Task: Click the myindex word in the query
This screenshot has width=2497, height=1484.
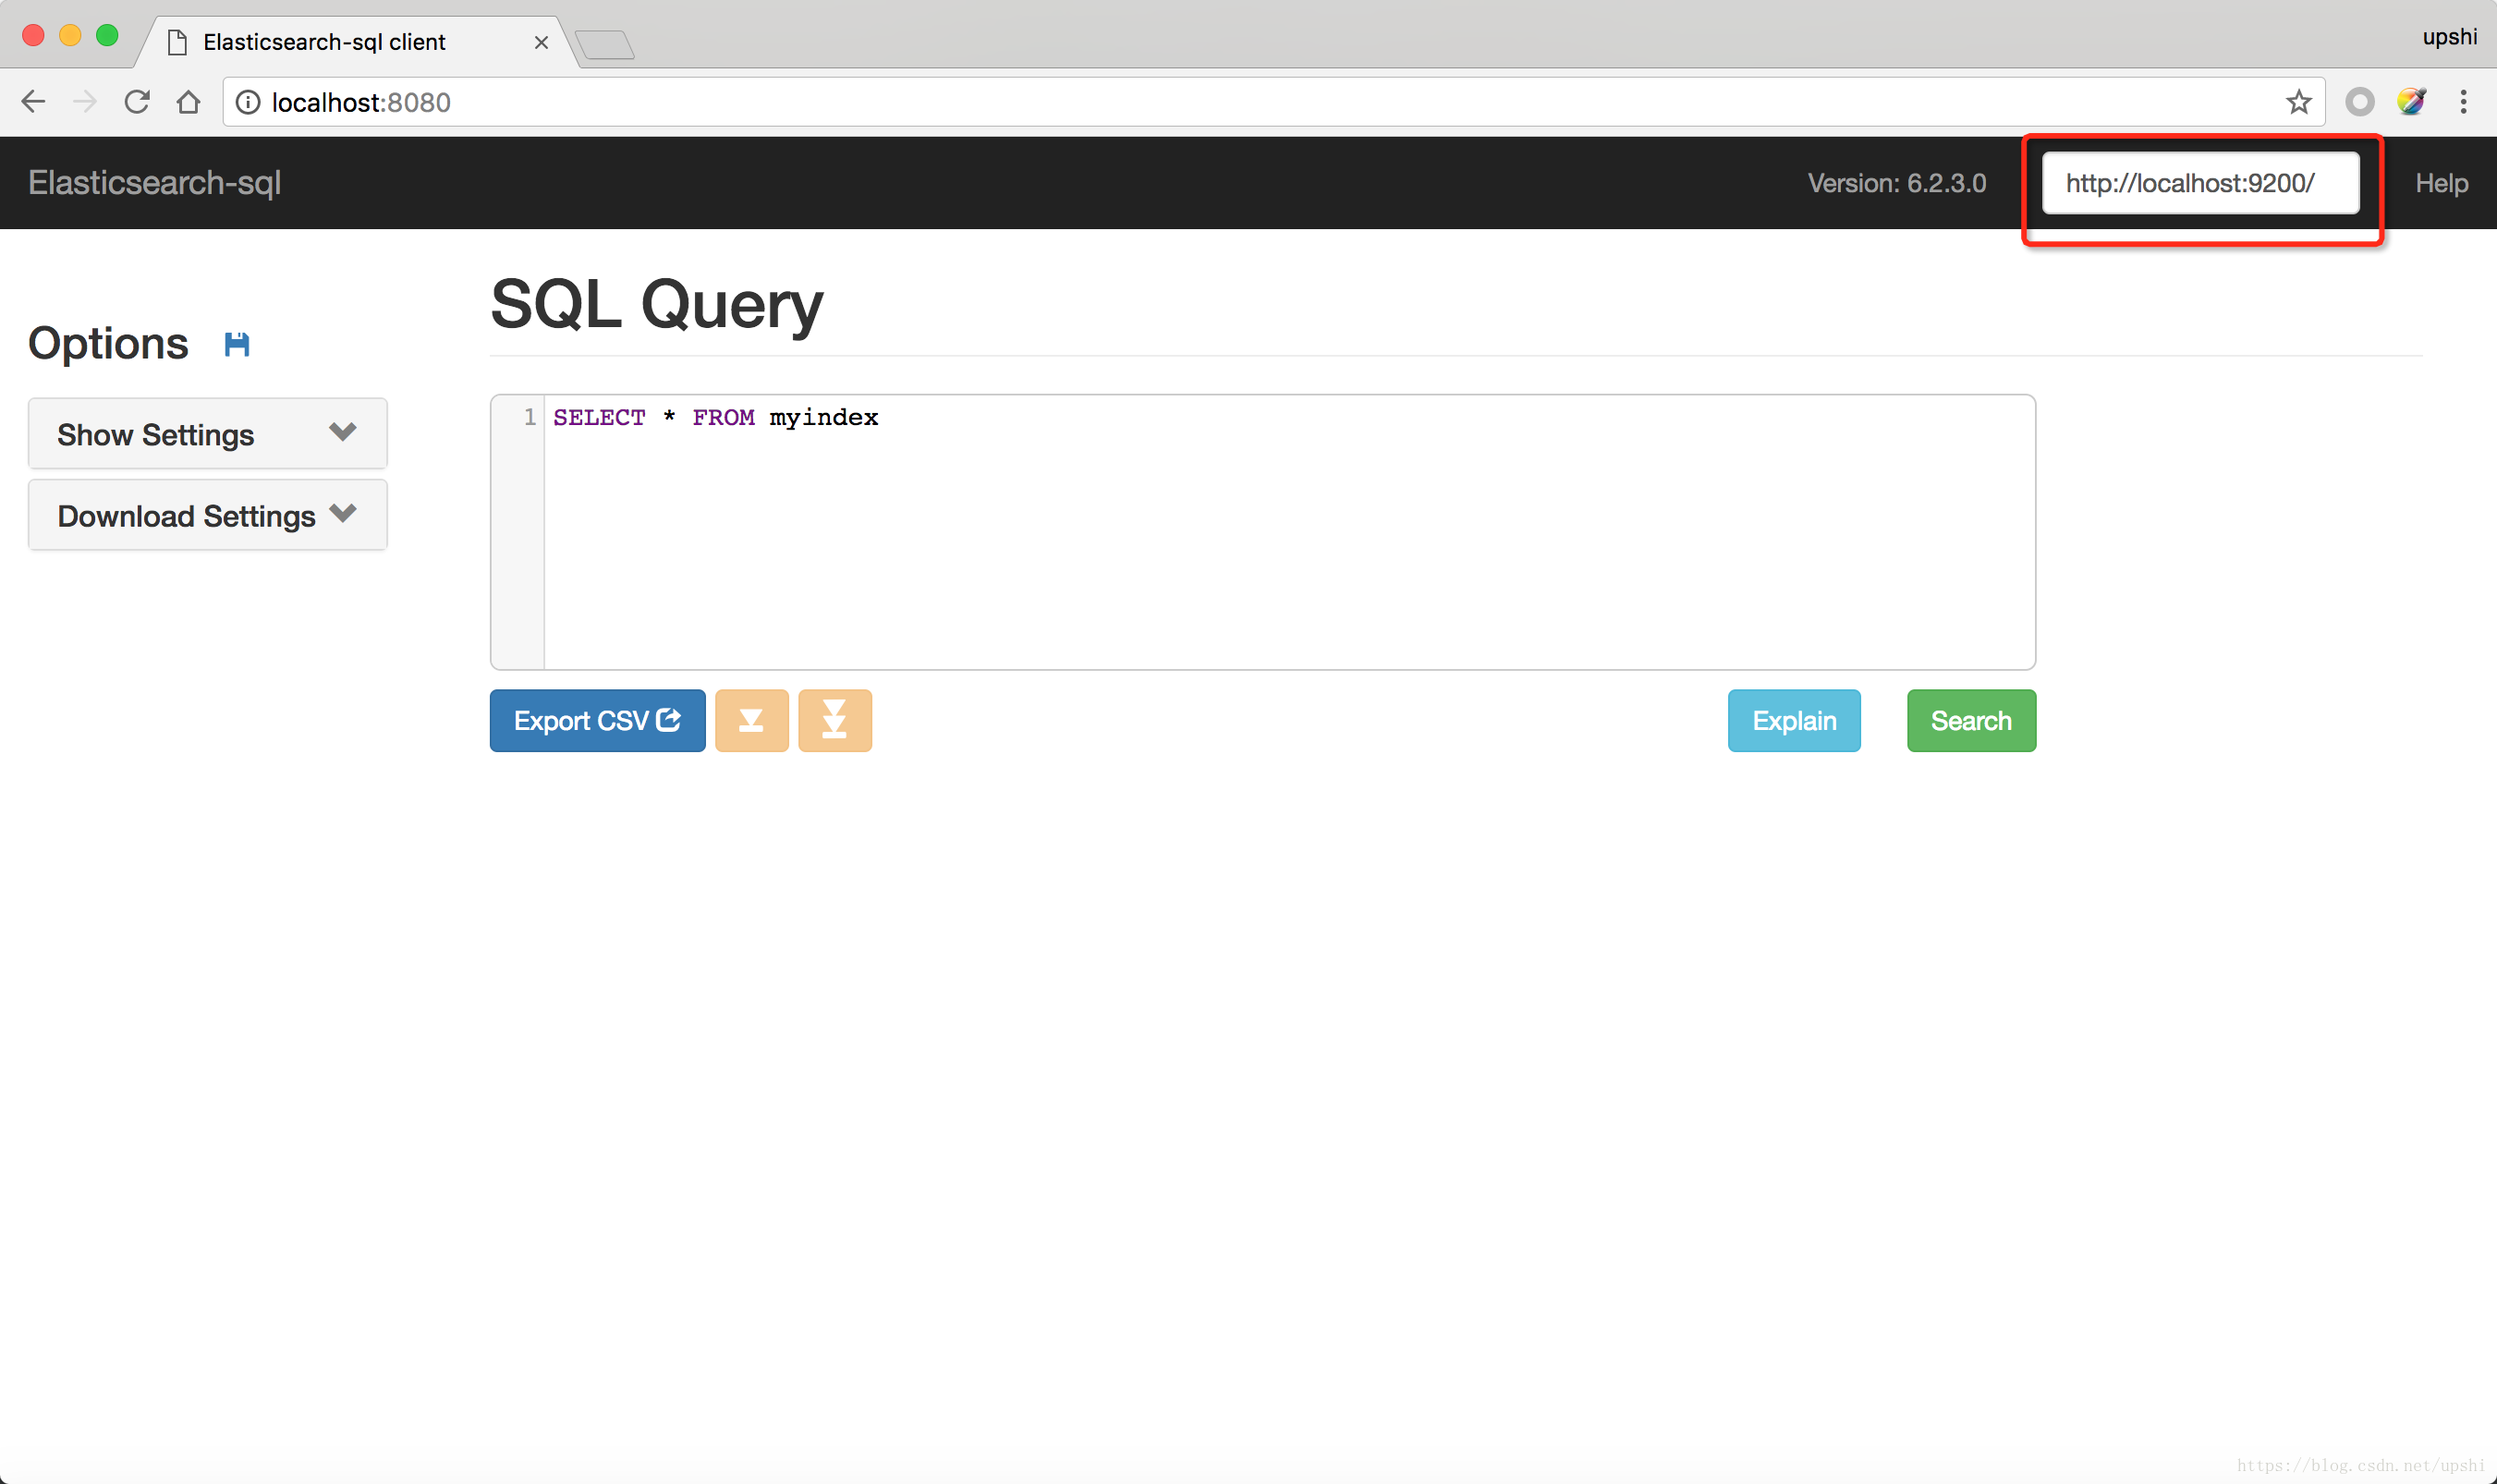Action: (x=824, y=418)
